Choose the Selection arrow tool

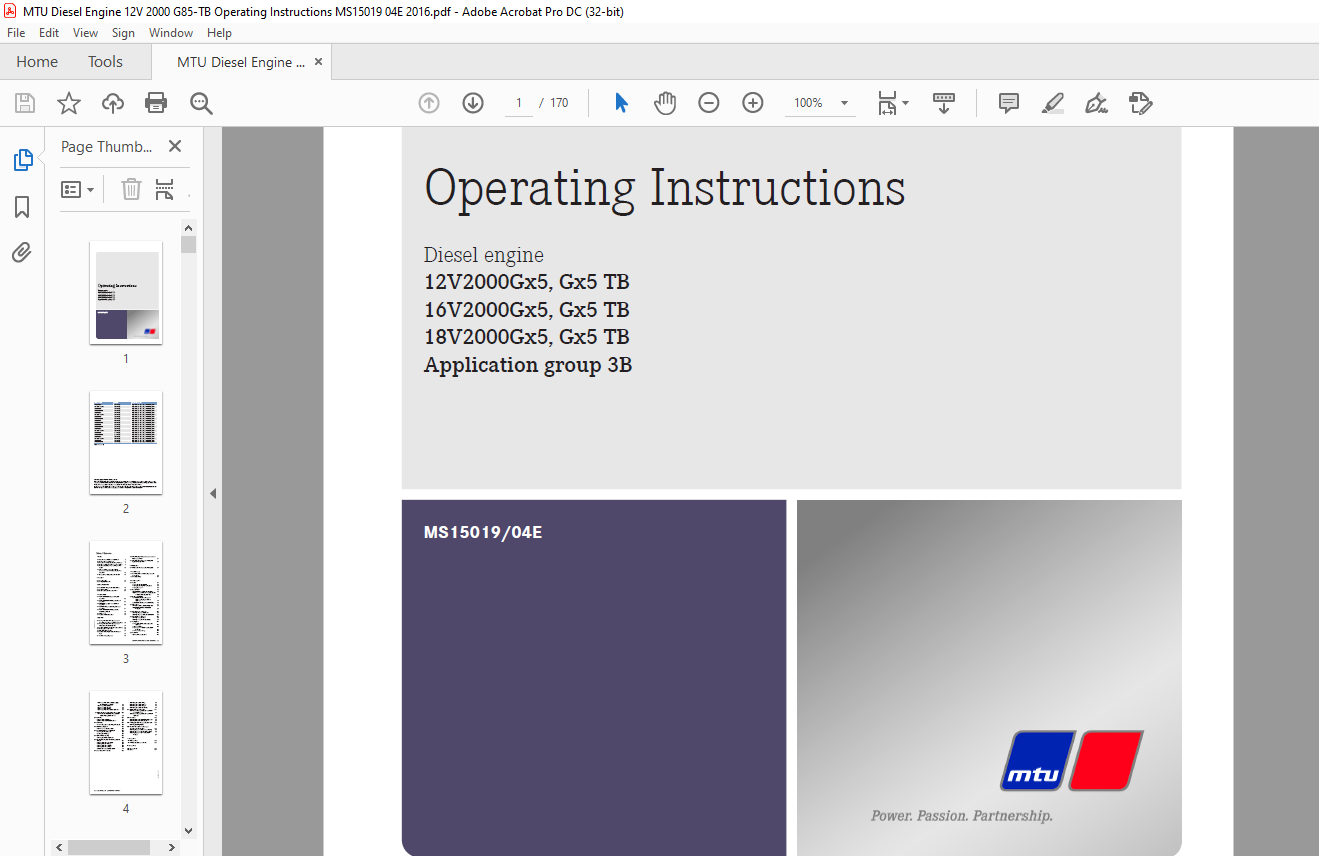click(x=621, y=103)
